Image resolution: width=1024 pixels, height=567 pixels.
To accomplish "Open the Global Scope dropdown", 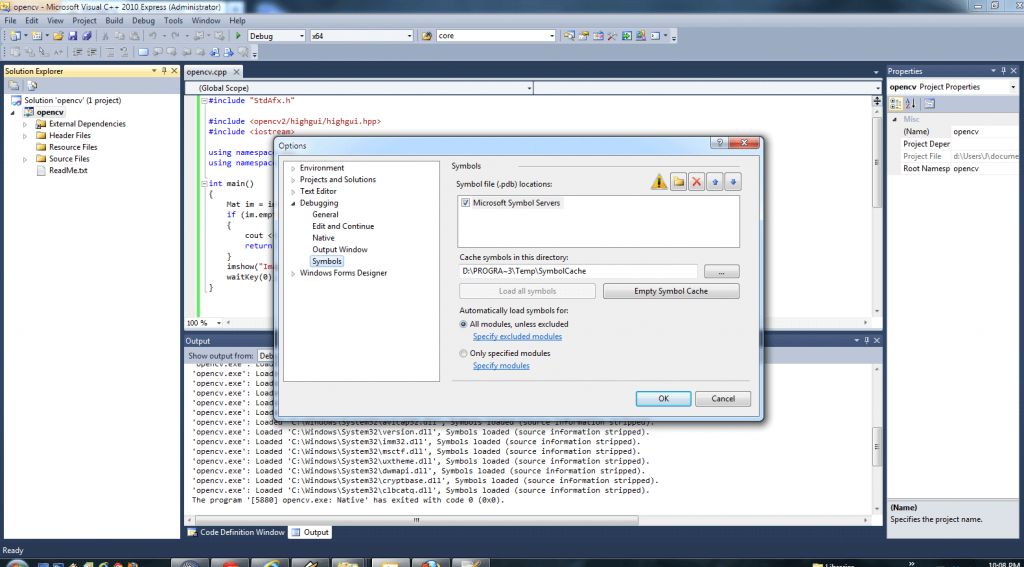I will point(529,88).
